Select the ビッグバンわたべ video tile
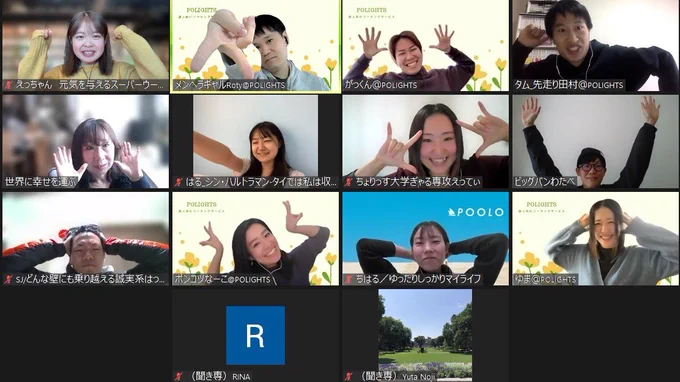This screenshot has width=680, height=382. click(x=595, y=142)
